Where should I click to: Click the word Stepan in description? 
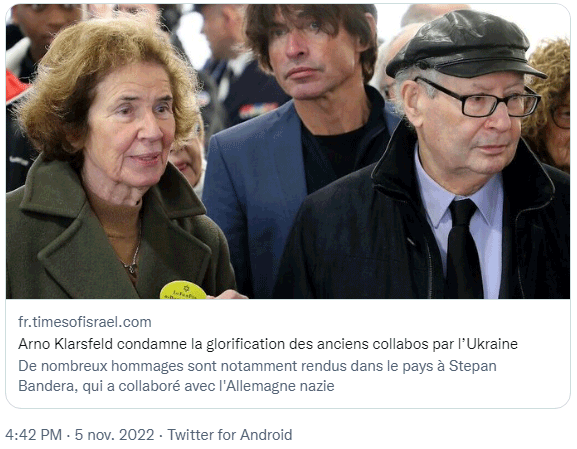pyautogui.click(x=473, y=366)
